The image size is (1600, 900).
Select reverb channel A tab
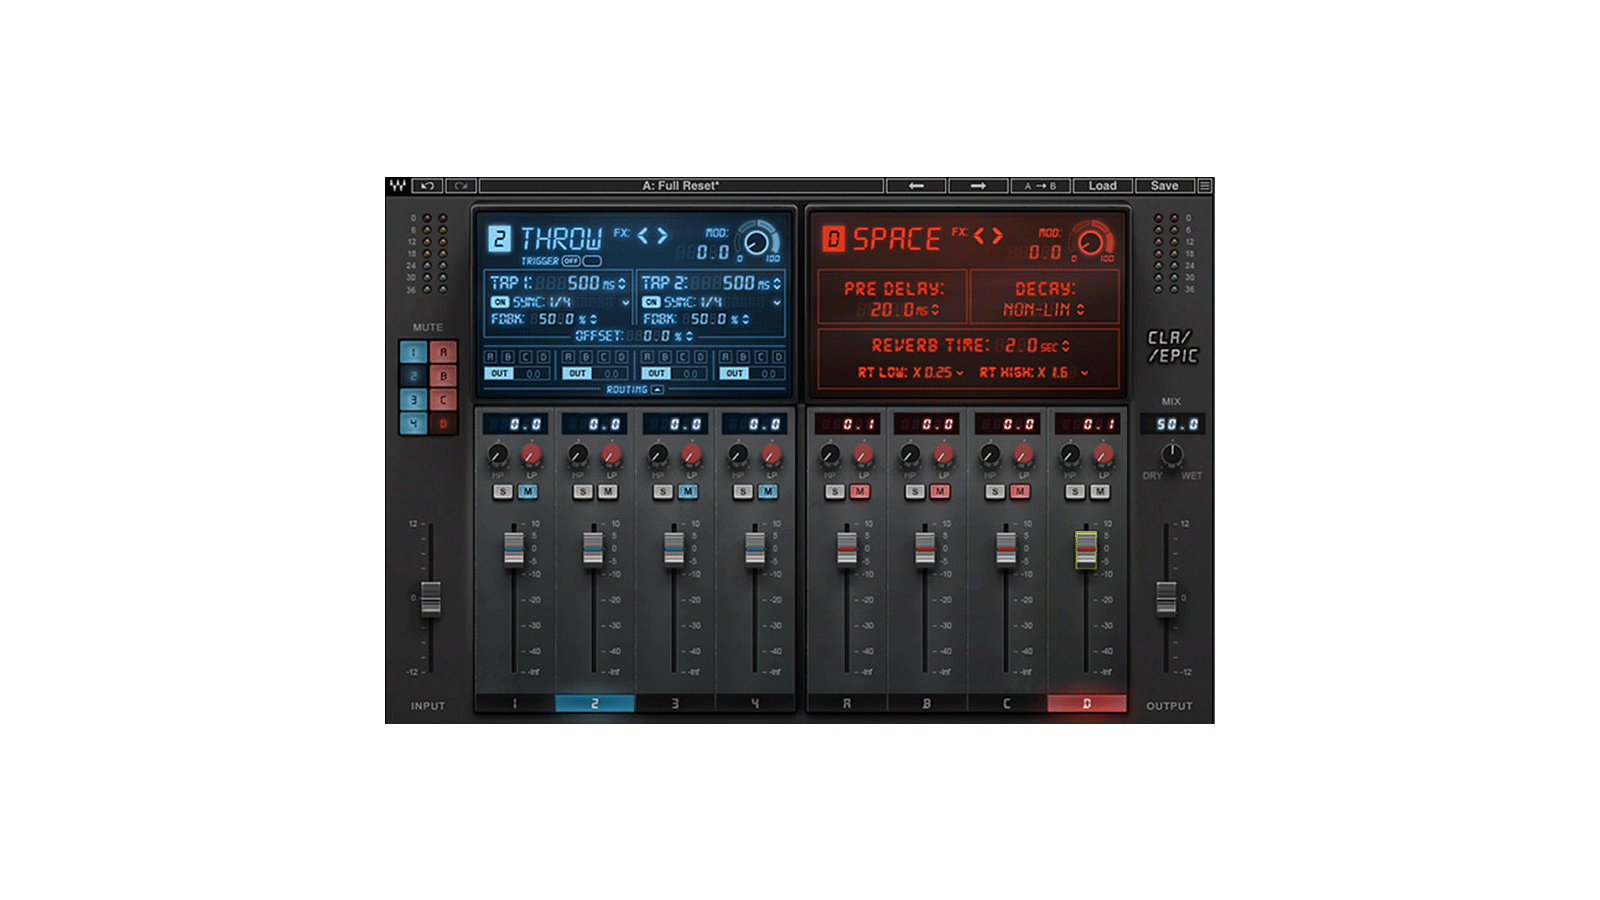(x=847, y=704)
